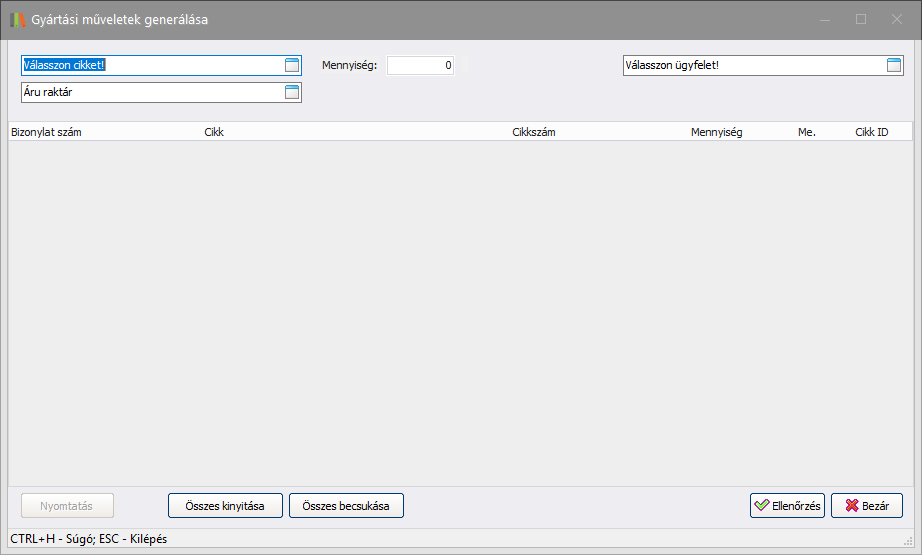Click the Me. column header
922x555 pixels.
coord(807,132)
